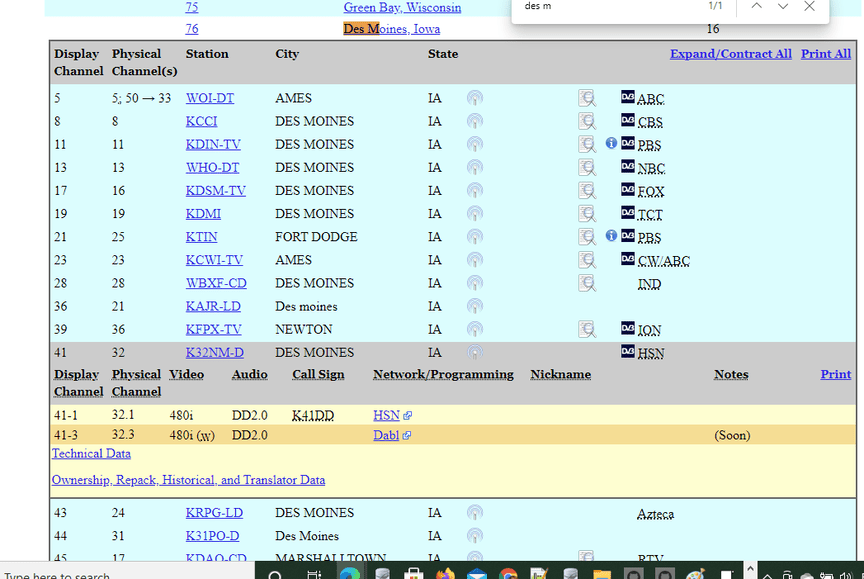Click the antenna icon in the KTIN row

[x=474, y=237]
